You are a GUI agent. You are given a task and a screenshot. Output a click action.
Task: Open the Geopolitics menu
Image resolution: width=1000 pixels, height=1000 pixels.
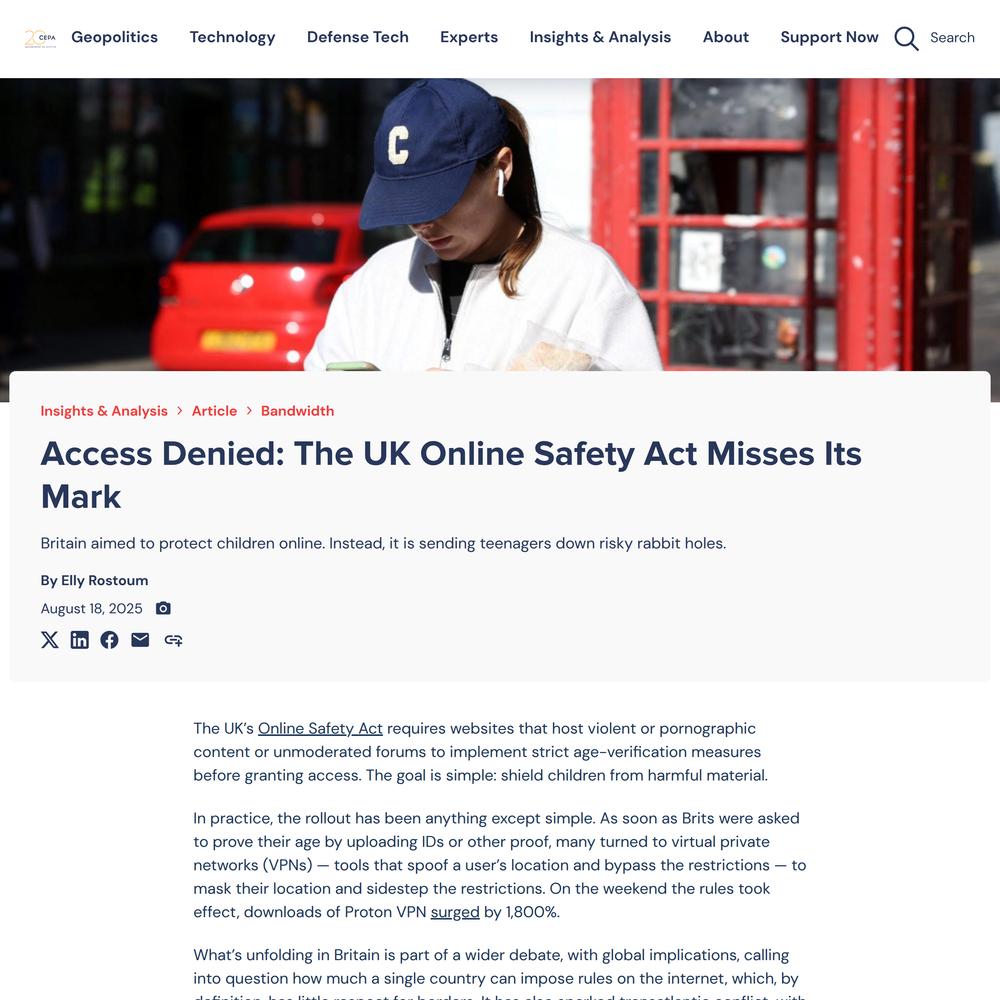pos(115,37)
